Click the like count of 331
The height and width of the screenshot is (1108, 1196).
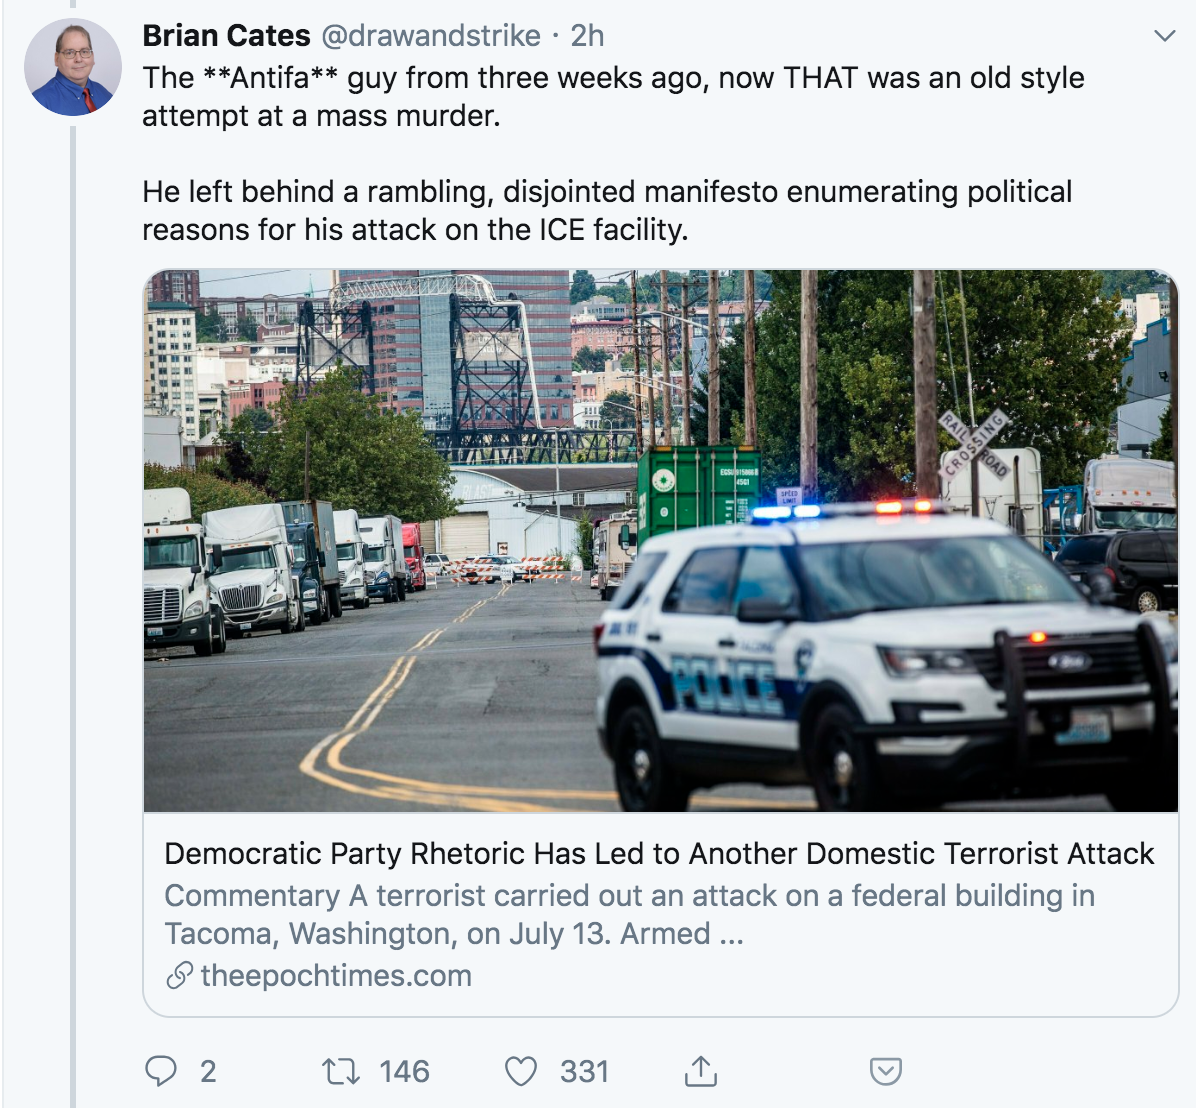584,1071
